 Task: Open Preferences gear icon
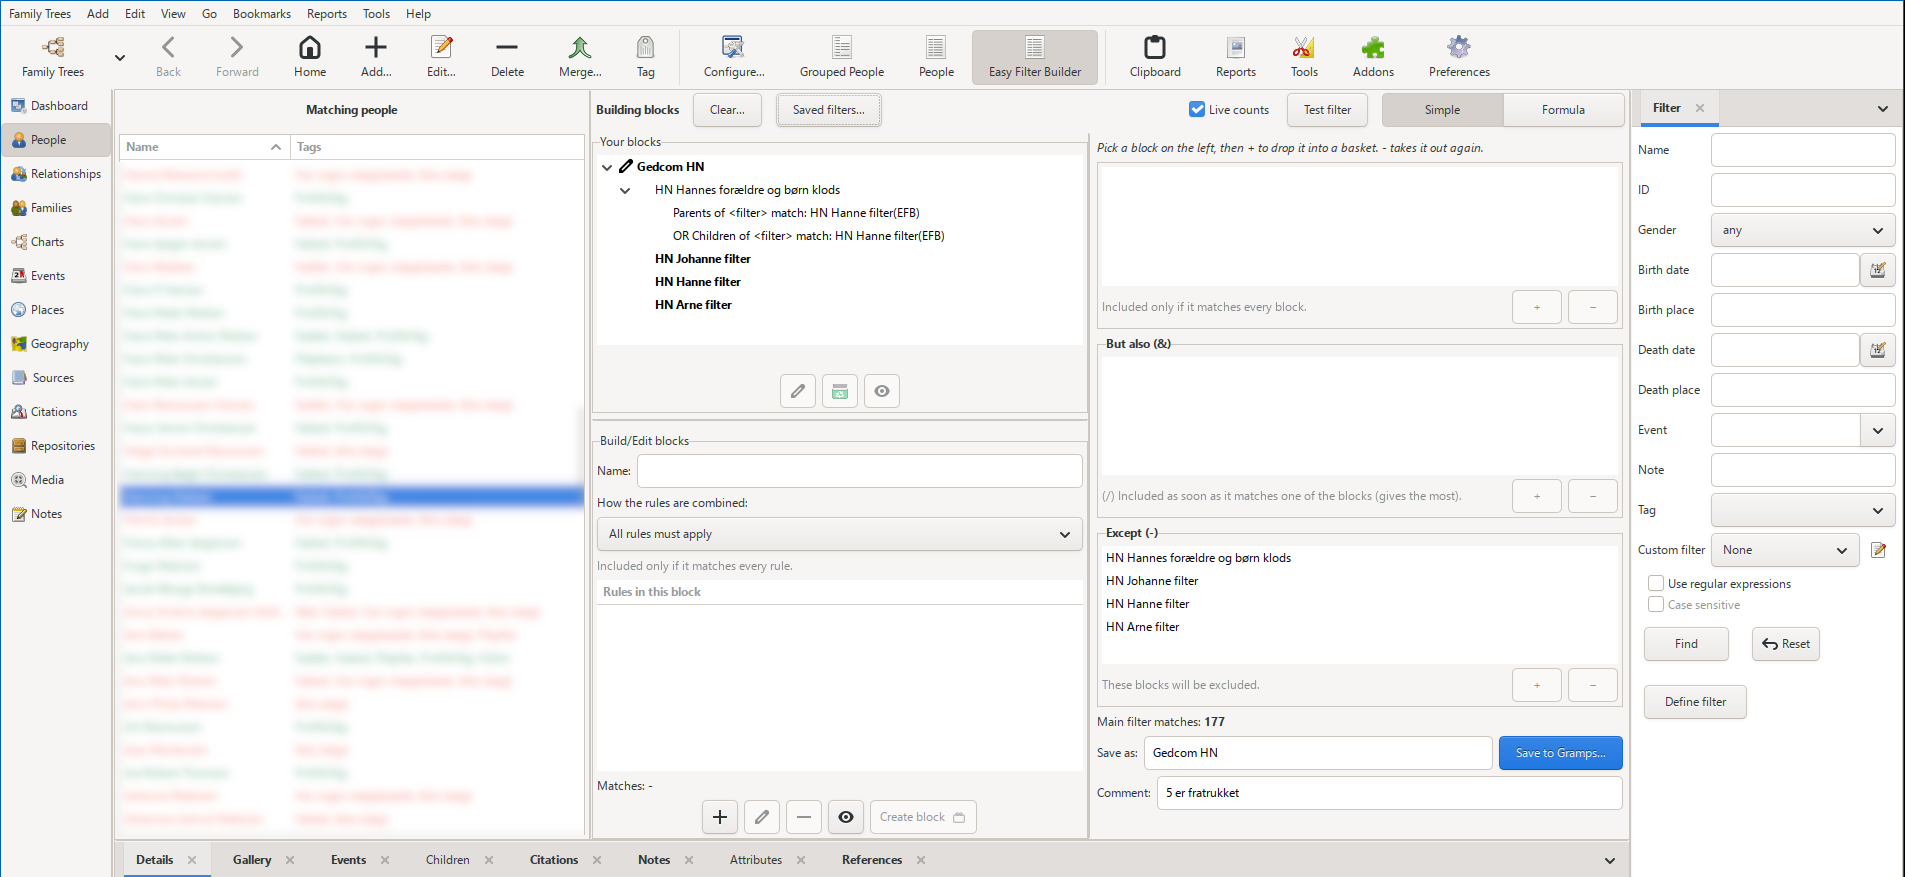pyautogui.click(x=1459, y=57)
